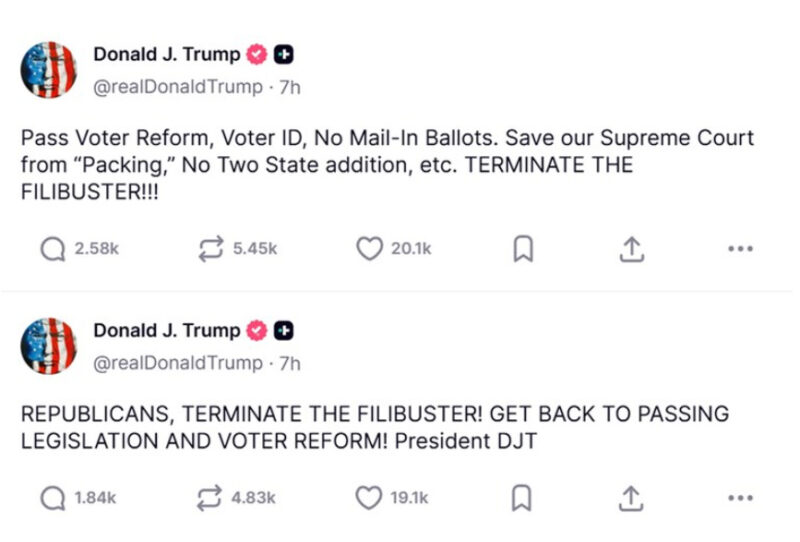Open three-dot menu on second post

point(740,497)
